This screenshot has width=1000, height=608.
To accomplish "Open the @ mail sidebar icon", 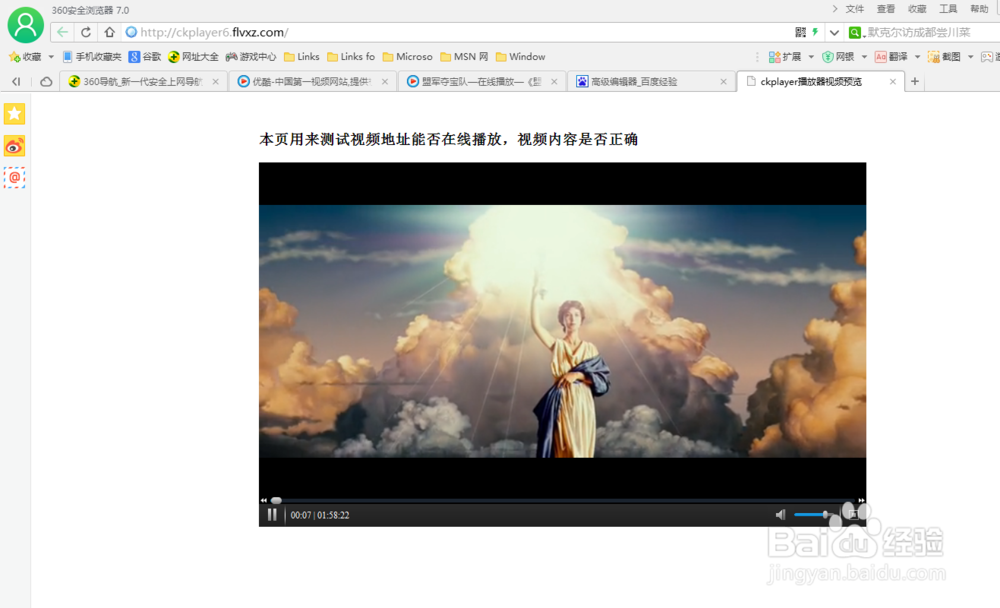I will (x=14, y=177).
